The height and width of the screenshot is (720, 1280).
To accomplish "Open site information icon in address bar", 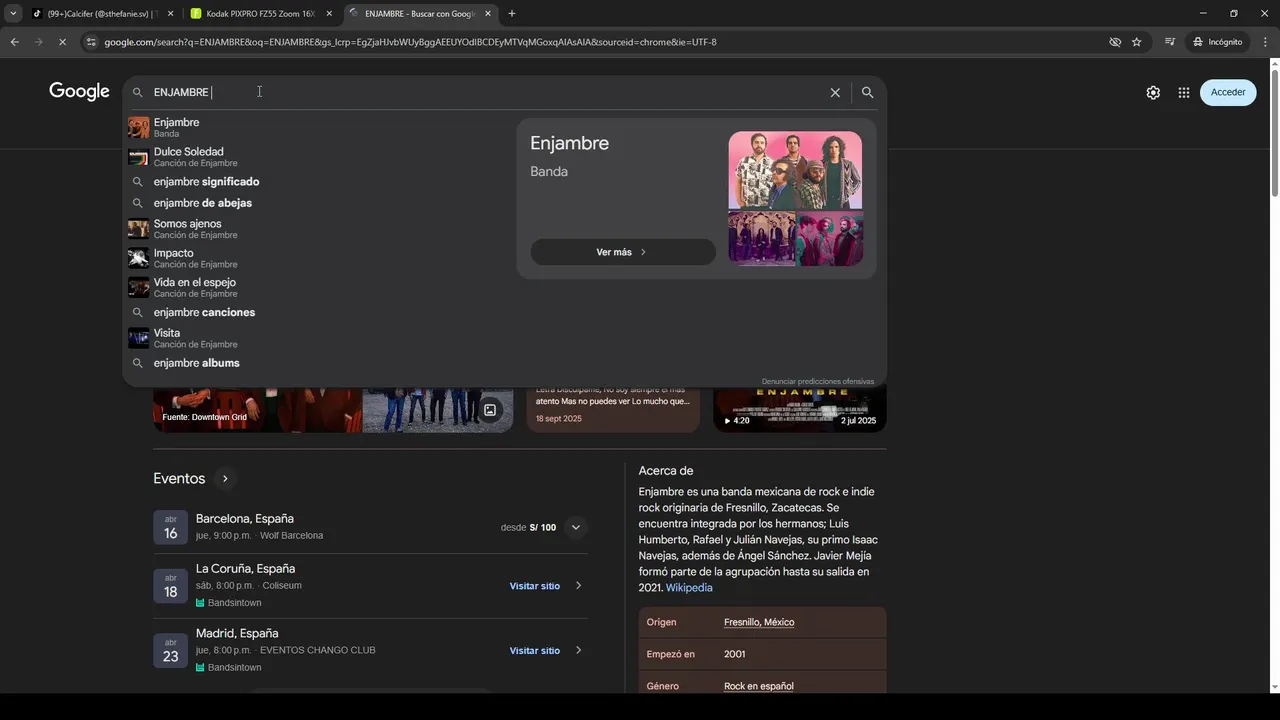I will (x=91, y=42).
